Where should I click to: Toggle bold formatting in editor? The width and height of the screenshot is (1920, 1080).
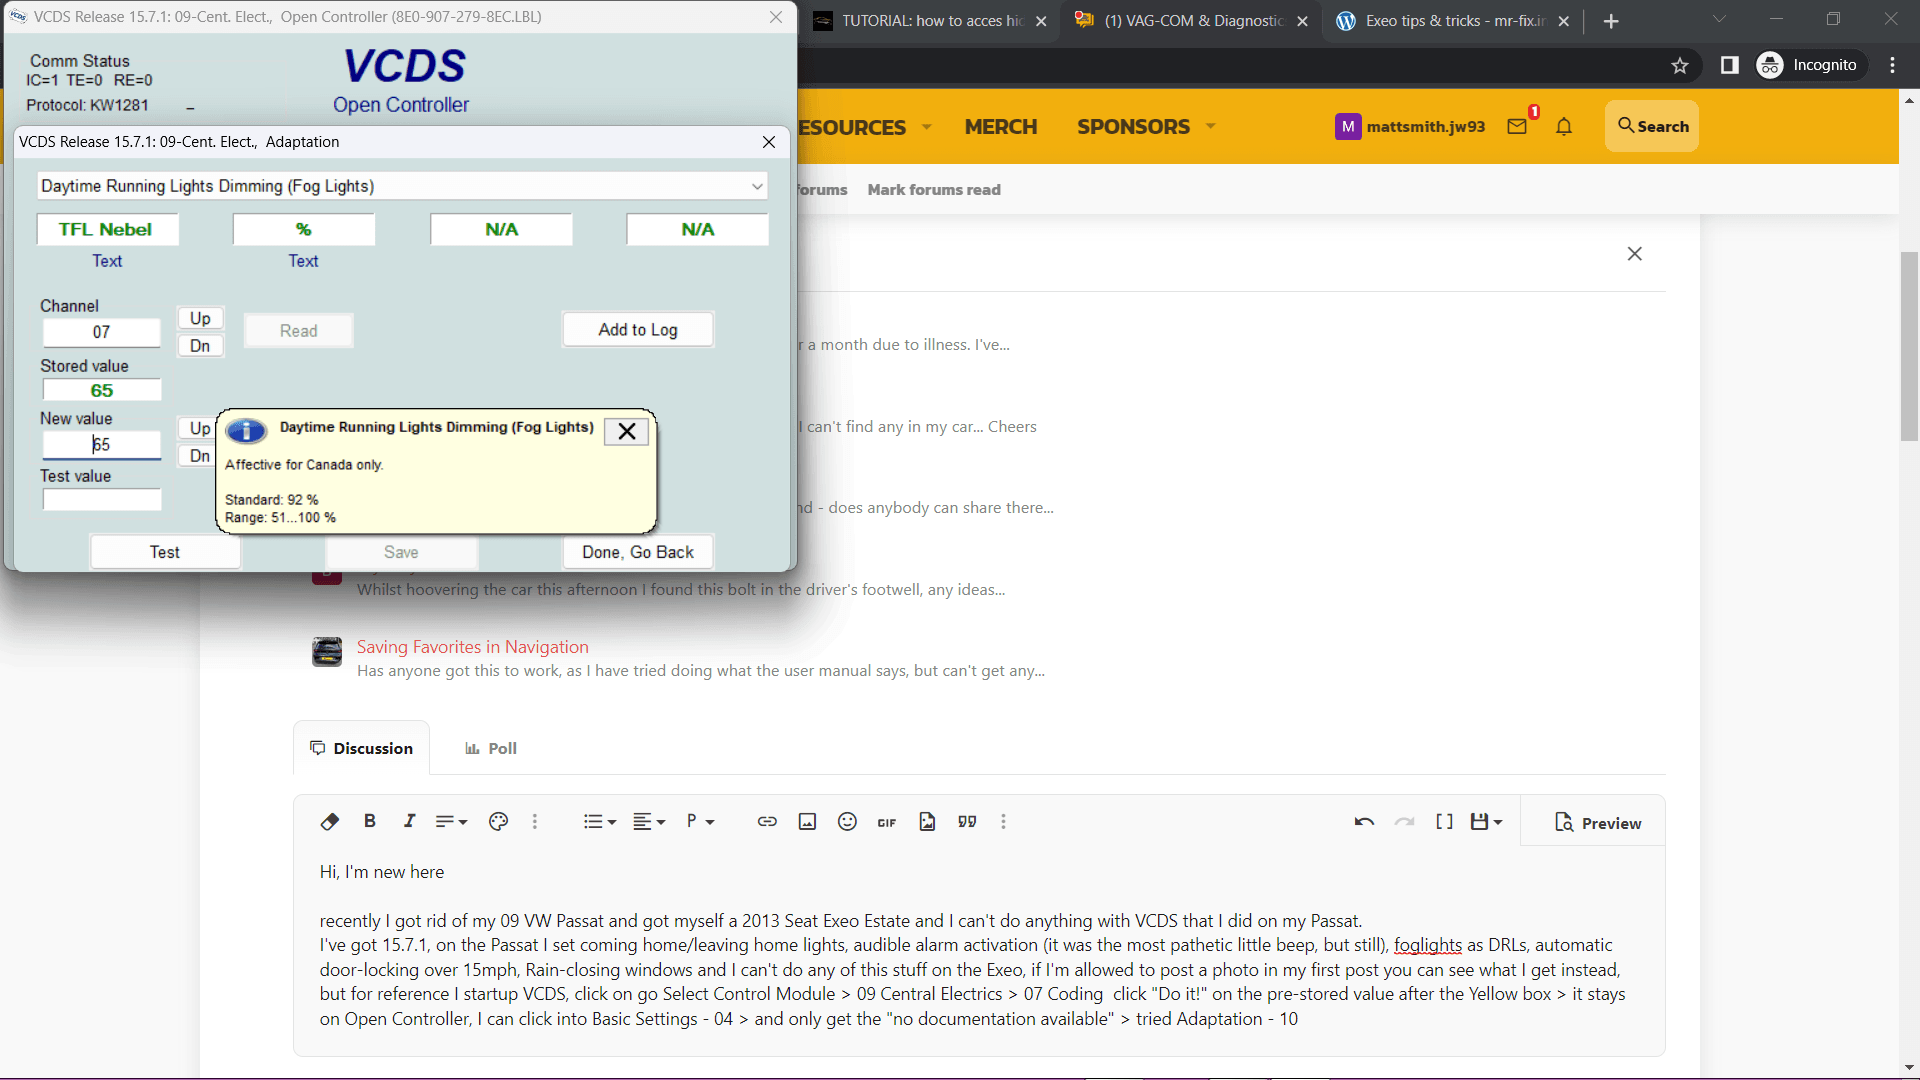(370, 821)
